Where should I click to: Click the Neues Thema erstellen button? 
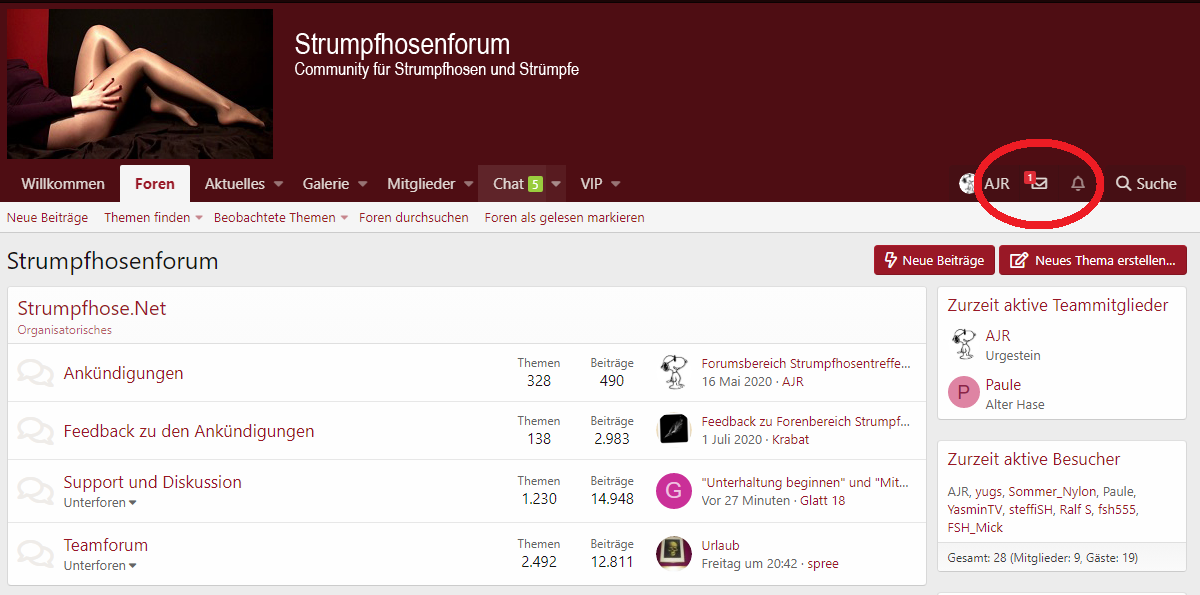[1093, 260]
